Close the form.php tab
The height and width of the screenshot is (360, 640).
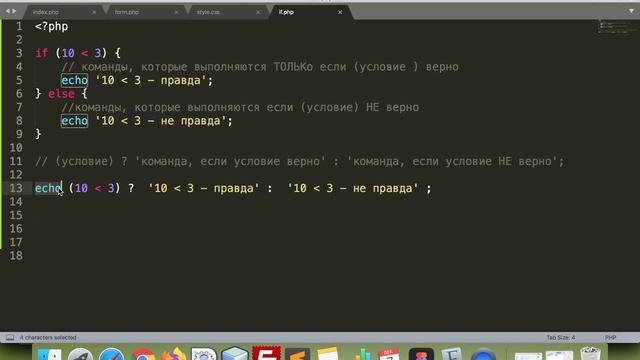pyautogui.click(x=176, y=12)
